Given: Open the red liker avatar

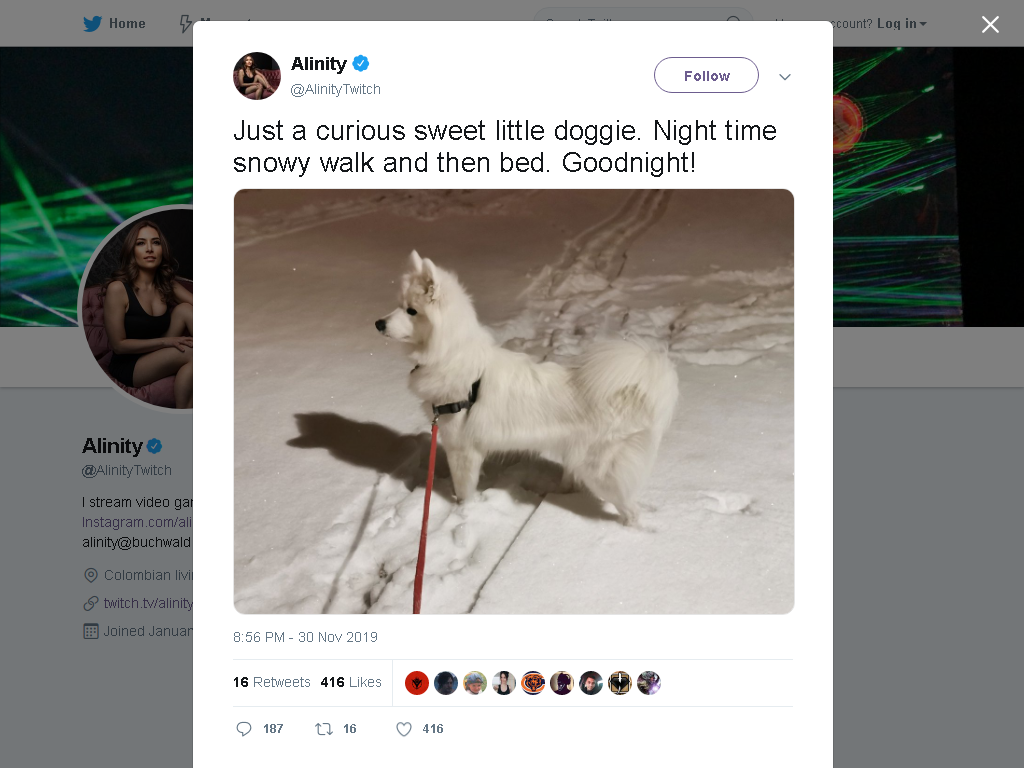Looking at the screenshot, I should tap(417, 683).
